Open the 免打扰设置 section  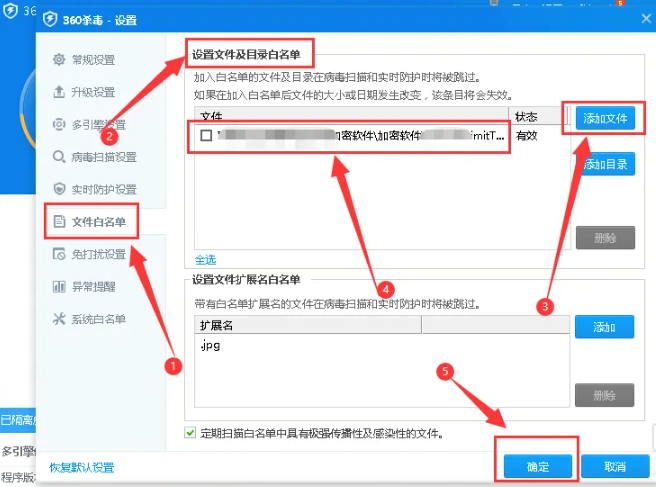pos(99,254)
